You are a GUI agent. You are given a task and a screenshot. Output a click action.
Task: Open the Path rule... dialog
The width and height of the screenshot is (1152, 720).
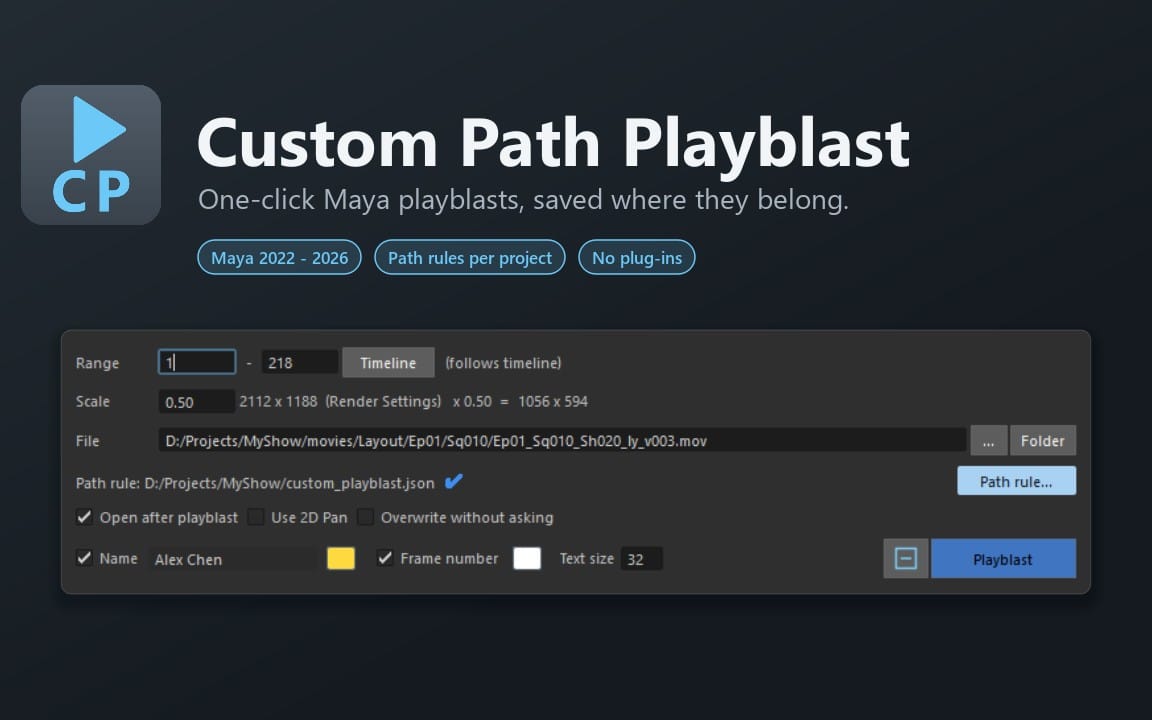click(1016, 481)
